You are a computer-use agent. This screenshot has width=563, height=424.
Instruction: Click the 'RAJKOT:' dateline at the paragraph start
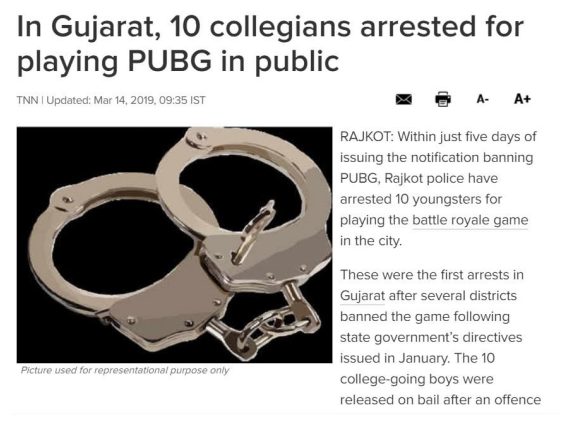pos(367,137)
